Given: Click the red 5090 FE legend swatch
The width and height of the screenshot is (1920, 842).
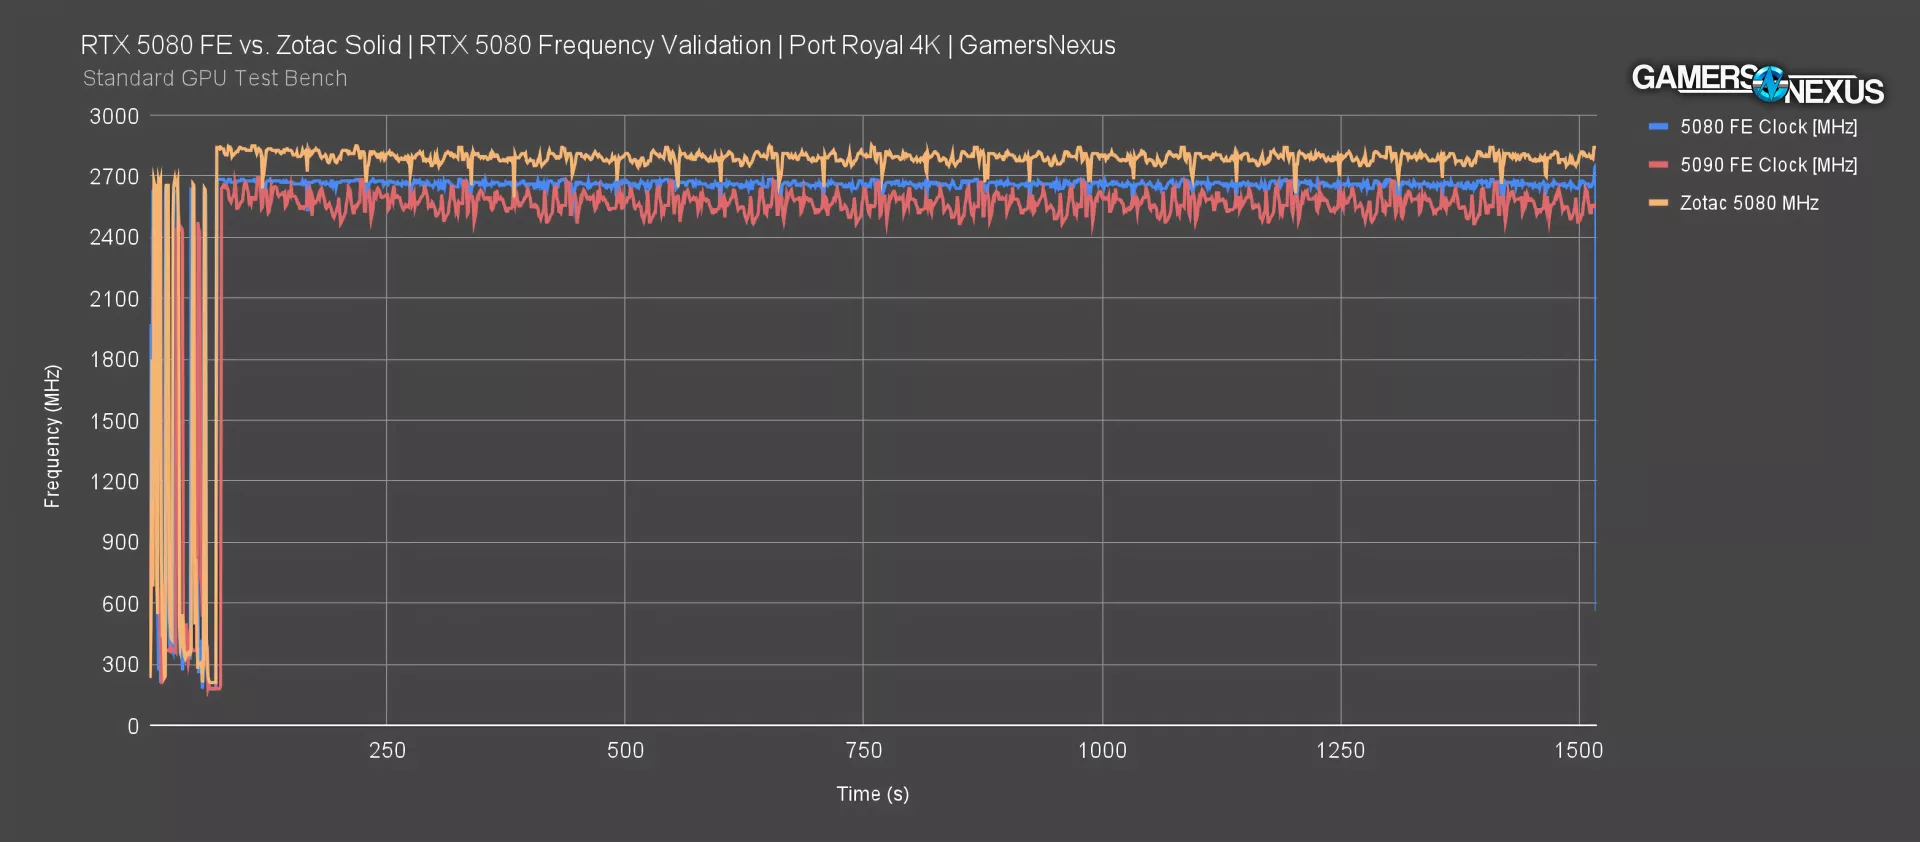Looking at the screenshot, I should click(x=1658, y=165).
